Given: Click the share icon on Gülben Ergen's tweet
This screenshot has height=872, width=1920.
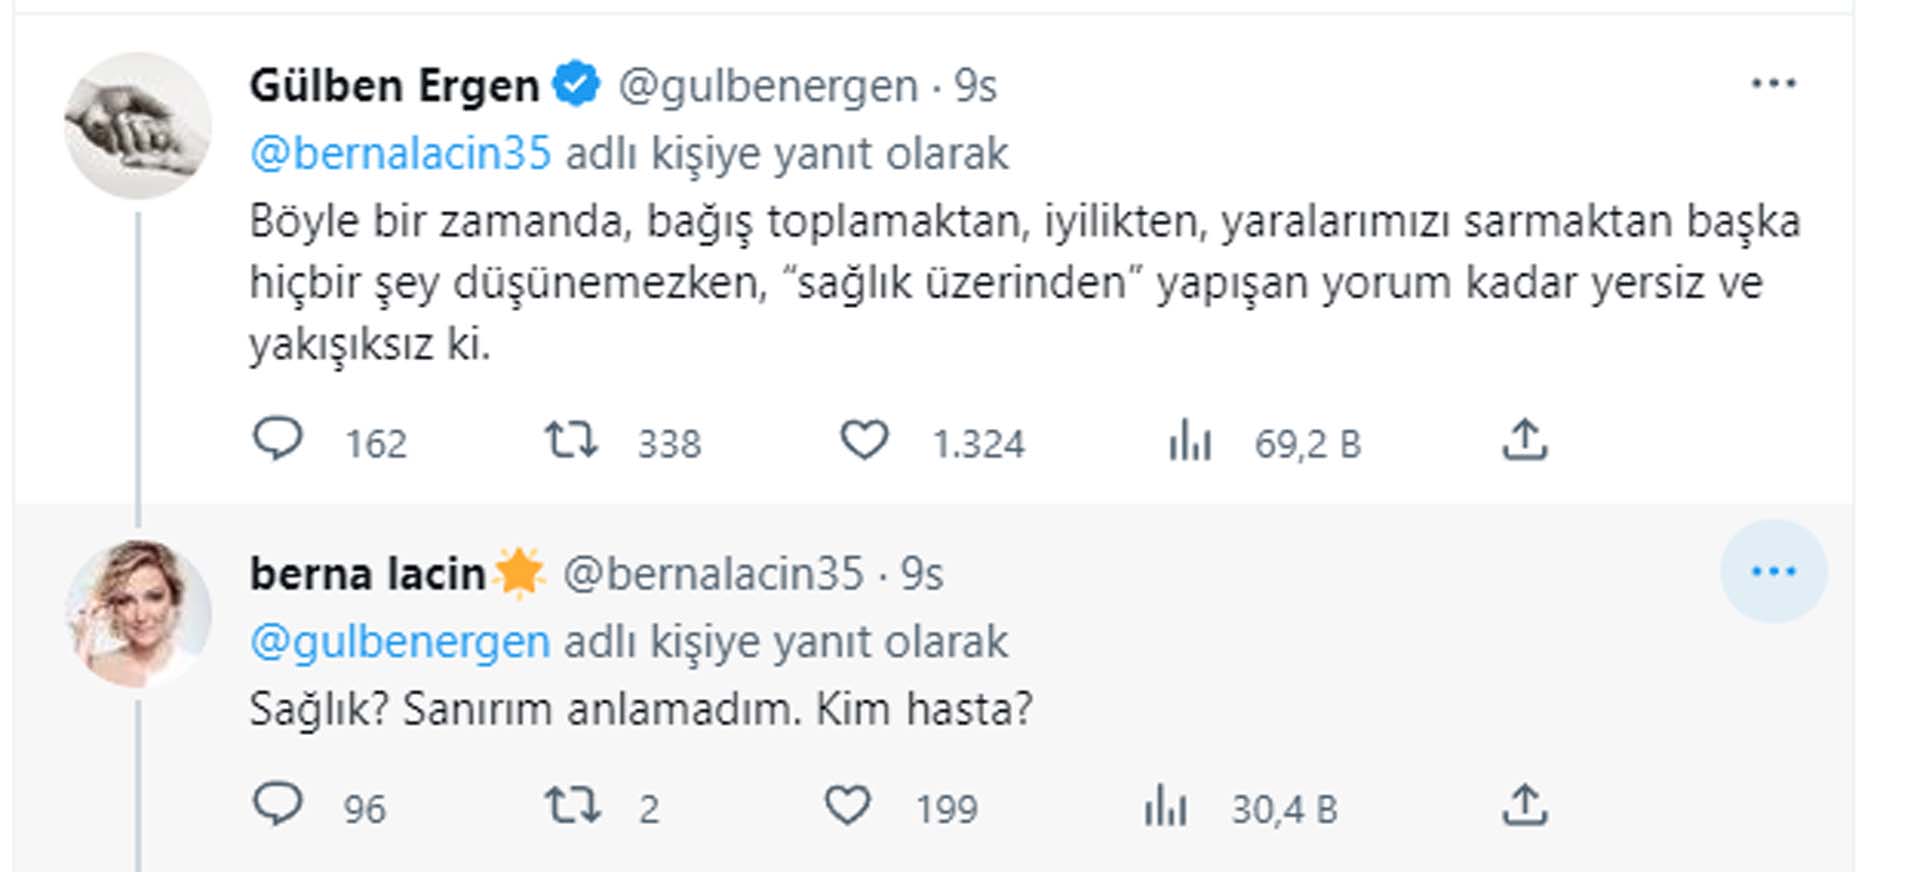Looking at the screenshot, I should (x=1525, y=440).
